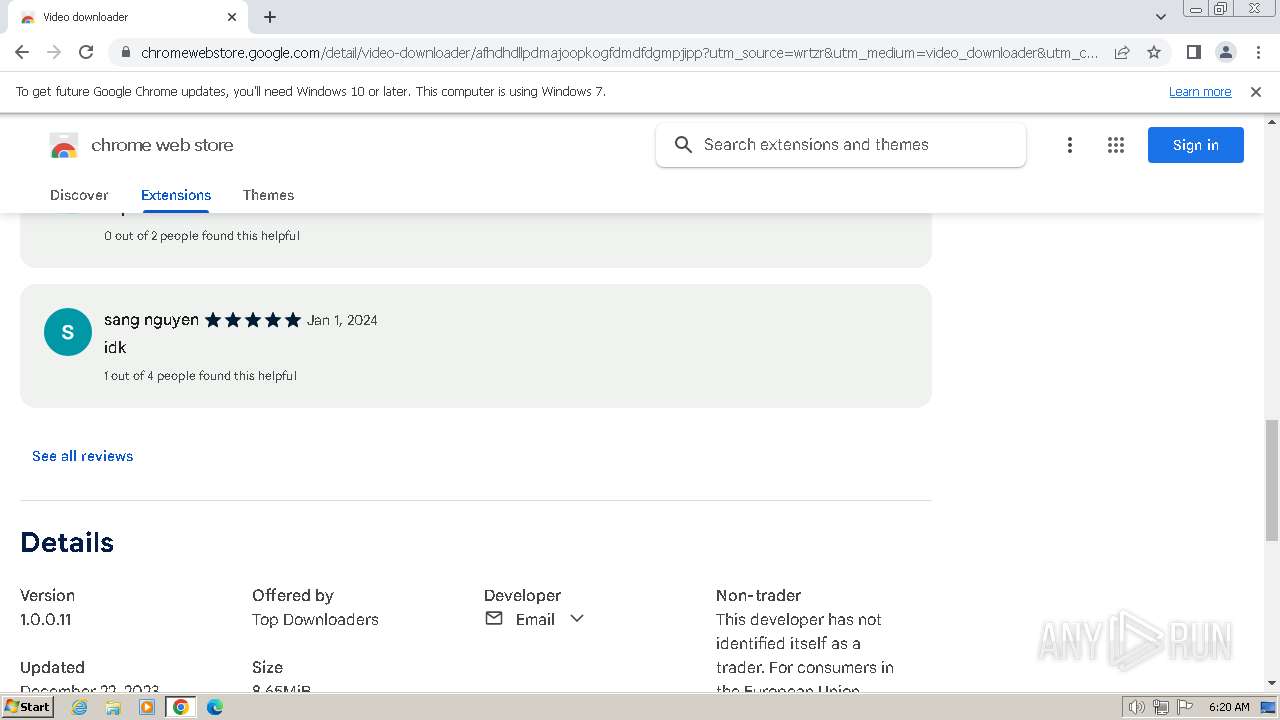
Task: Select the Extensions tab
Action: tap(176, 195)
